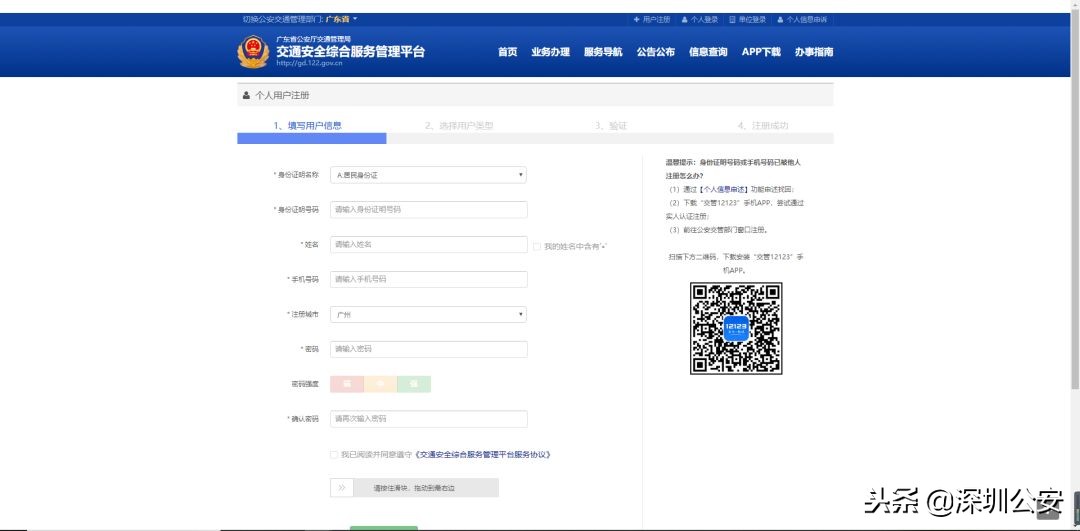The image size is (1080, 531).
Task: Open 服务导航 in the navigation bar
Action: coord(603,52)
